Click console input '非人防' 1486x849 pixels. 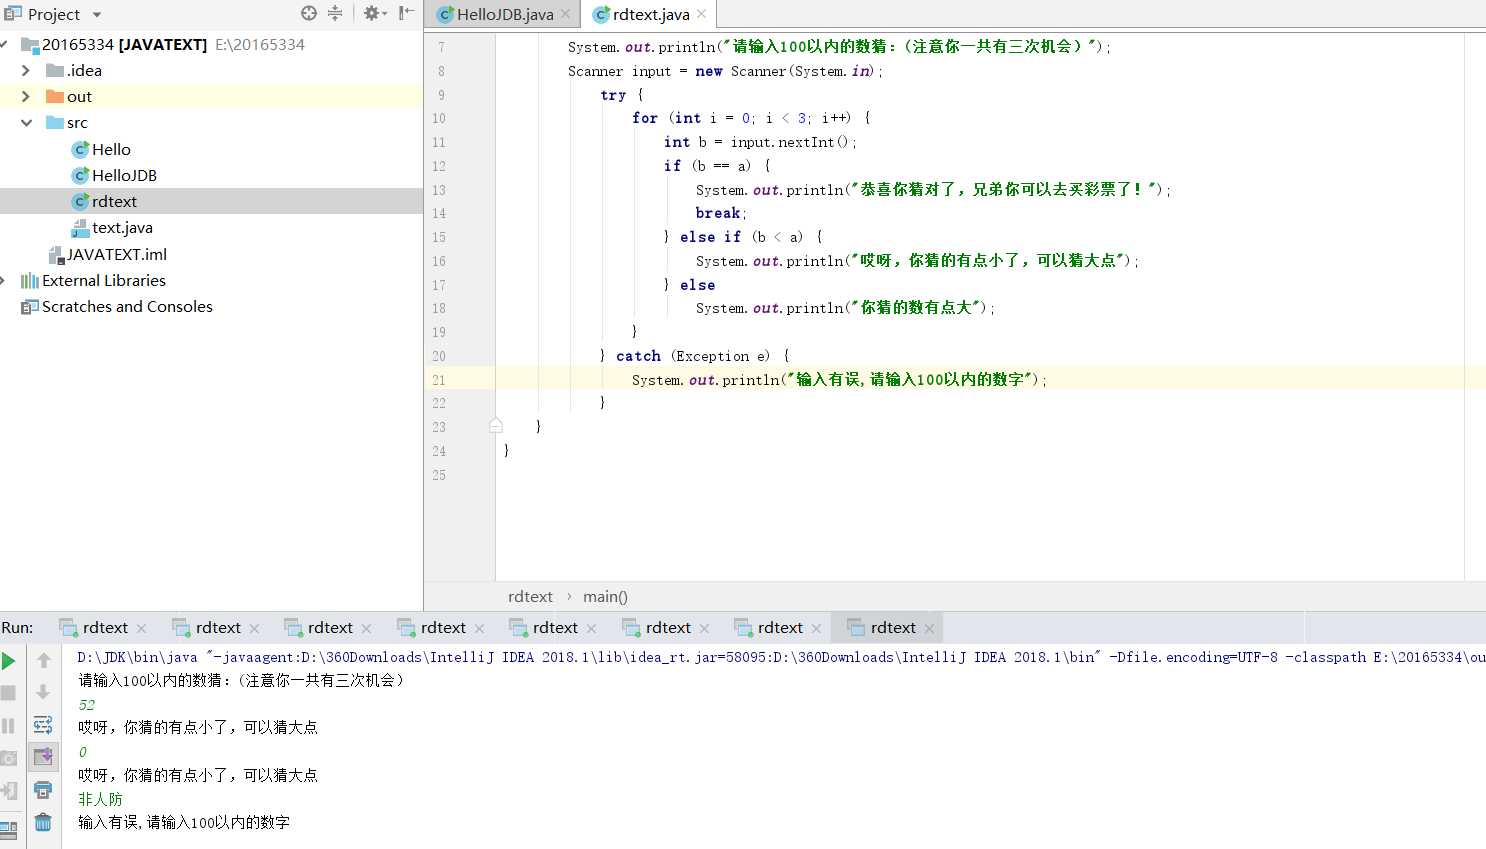coord(100,799)
